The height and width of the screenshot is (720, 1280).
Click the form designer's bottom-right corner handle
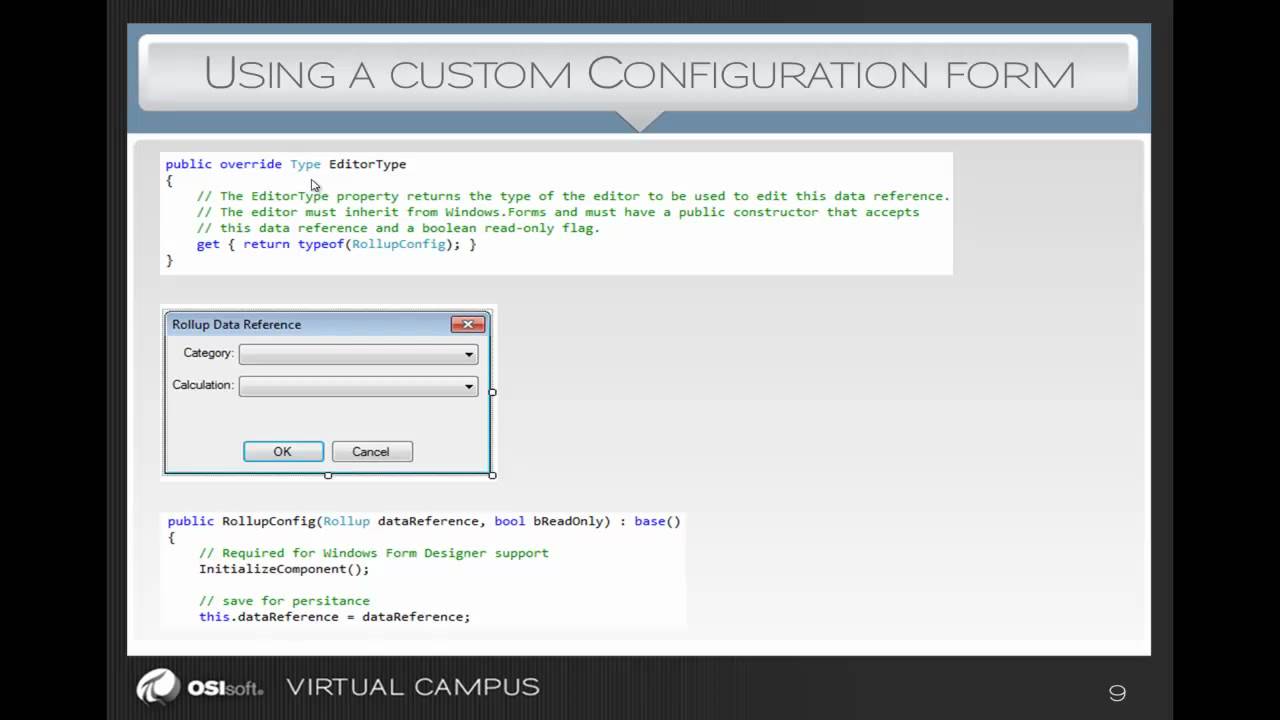click(x=492, y=475)
